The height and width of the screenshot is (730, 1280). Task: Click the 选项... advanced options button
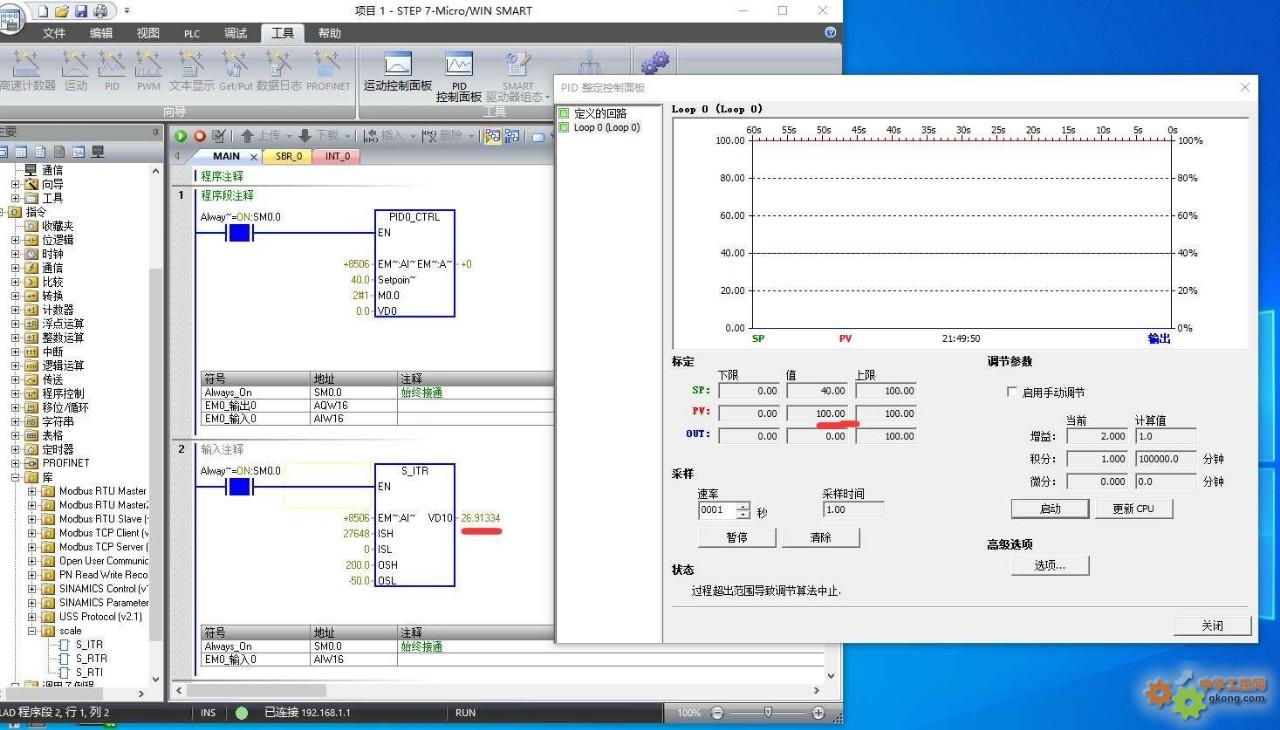1050,565
